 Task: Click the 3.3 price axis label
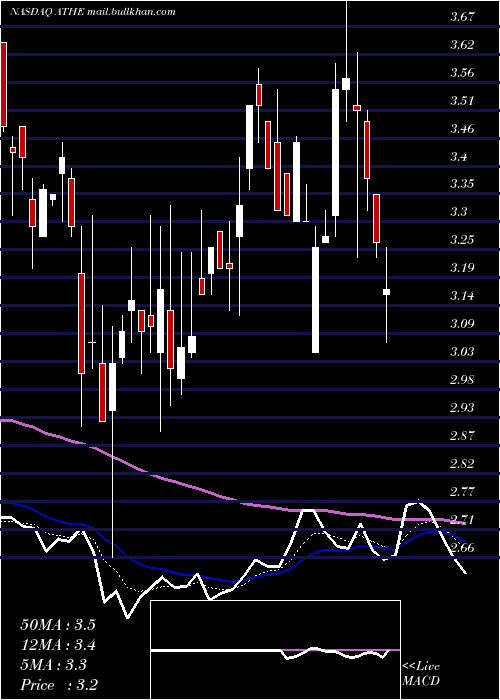pos(458,212)
